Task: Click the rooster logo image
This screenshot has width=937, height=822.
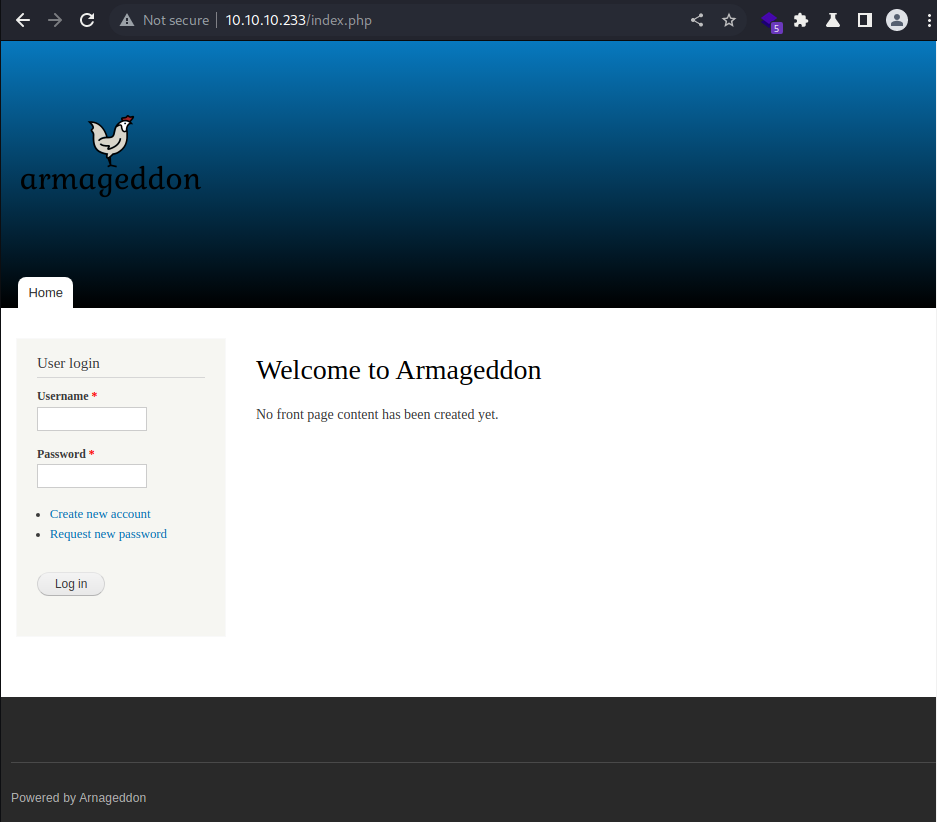Action: (x=111, y=141)
